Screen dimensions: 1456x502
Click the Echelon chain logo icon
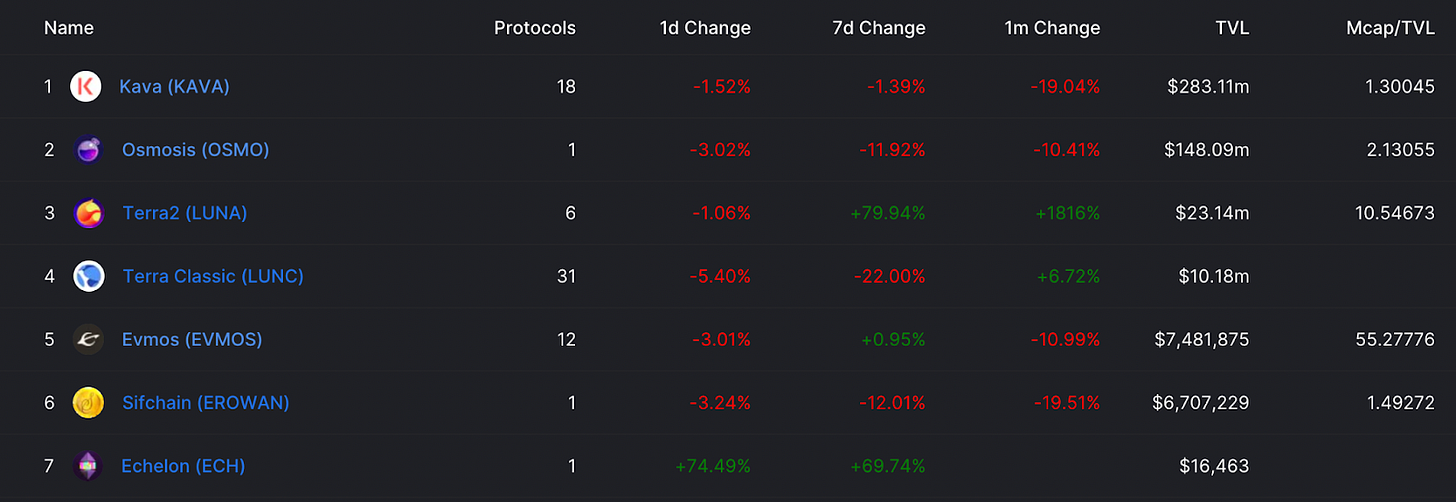click(x=88, y=466)
